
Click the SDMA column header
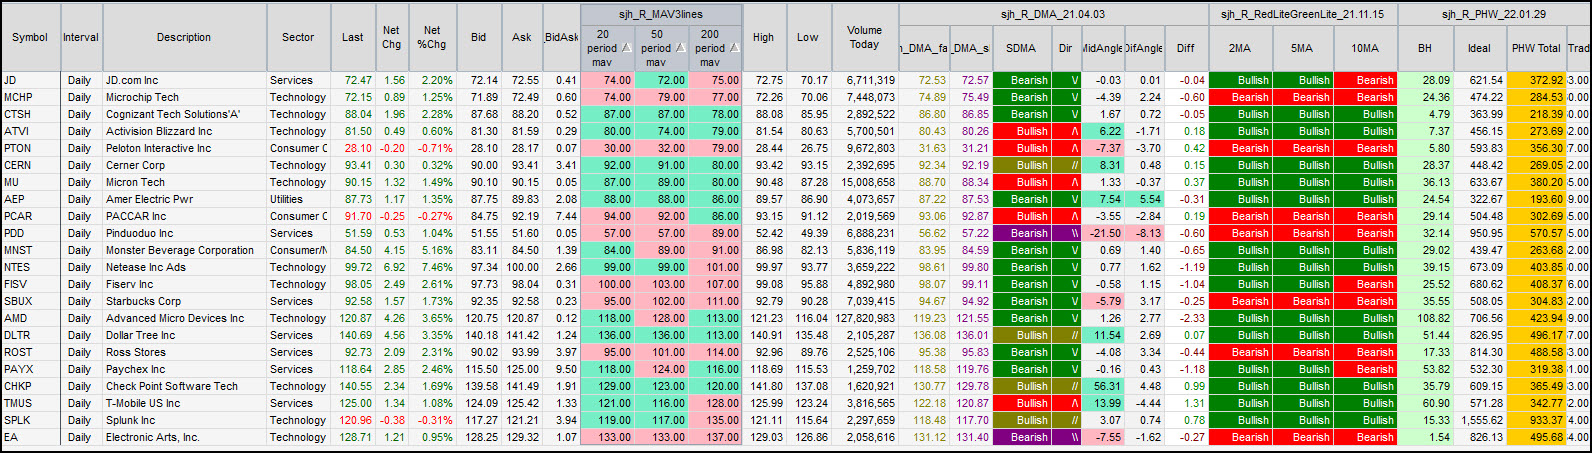click(x=1021, y=48)
